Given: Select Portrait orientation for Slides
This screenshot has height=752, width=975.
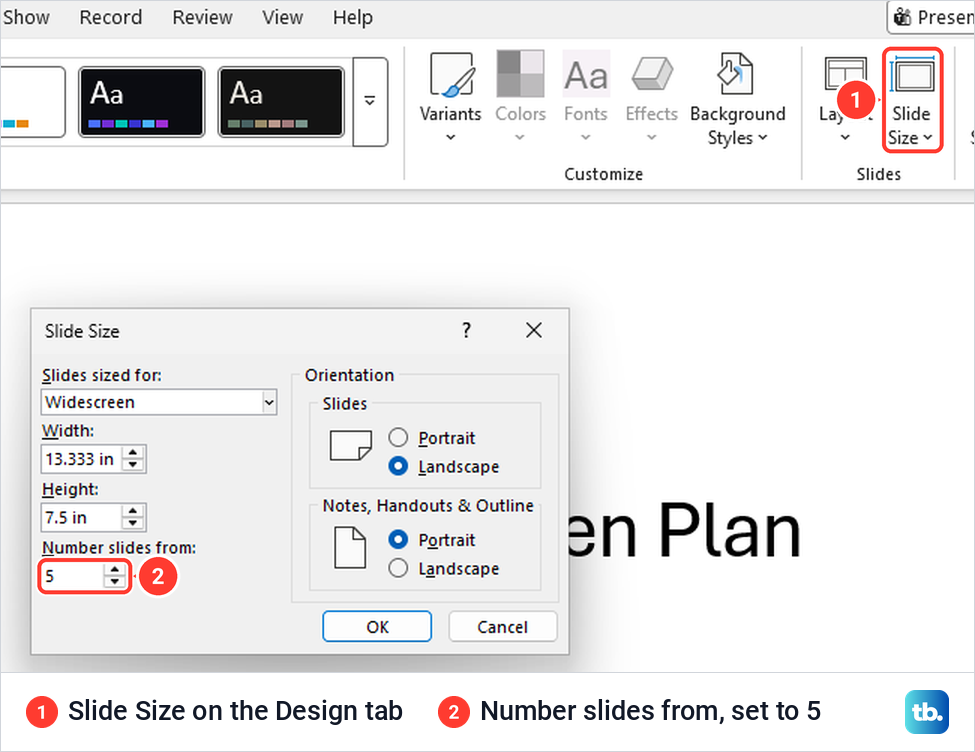Looking at the screenshot, I should click(x=398, y=437).
